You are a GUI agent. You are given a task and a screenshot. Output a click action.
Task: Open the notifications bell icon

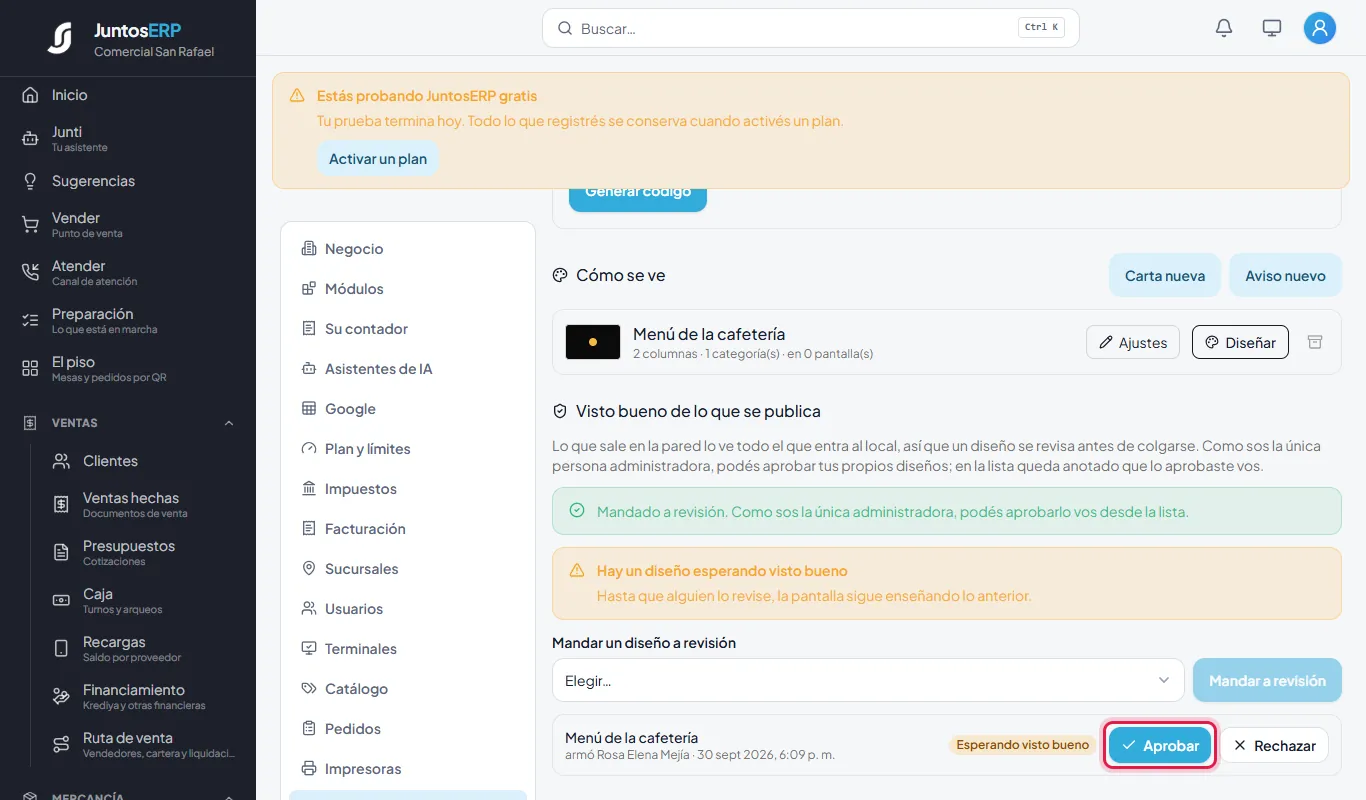1224,28
